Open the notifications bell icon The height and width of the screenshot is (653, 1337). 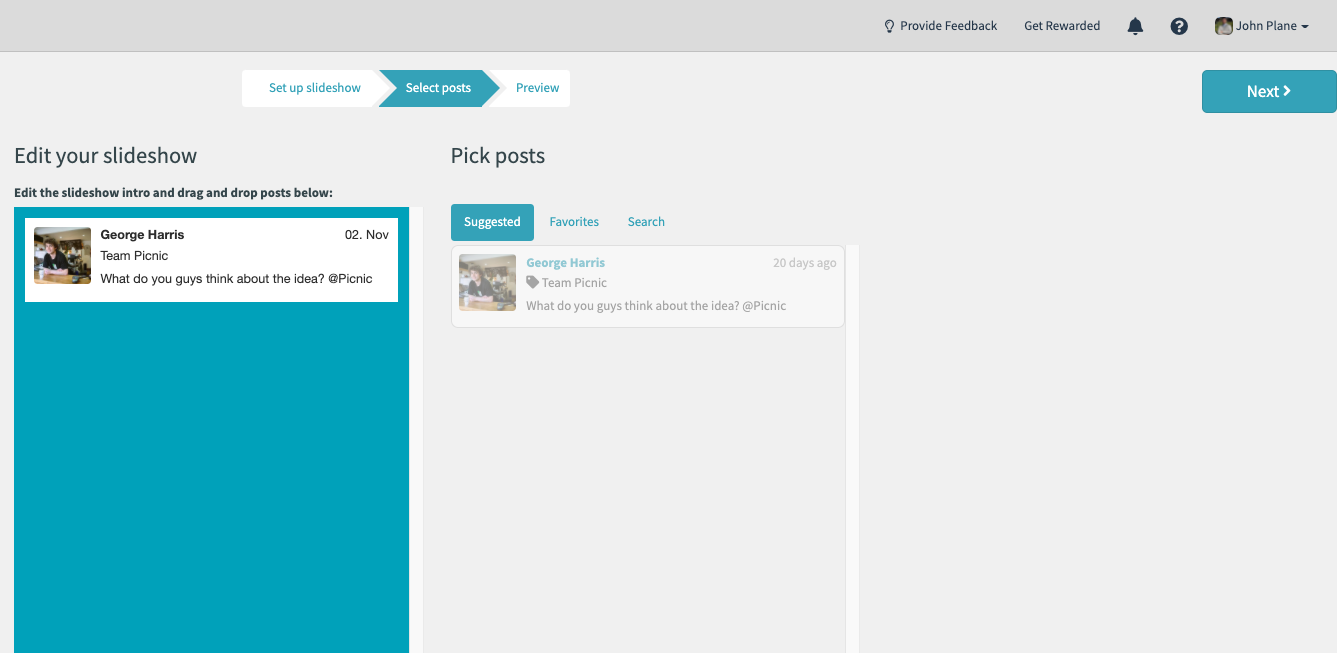point(1135,26)
